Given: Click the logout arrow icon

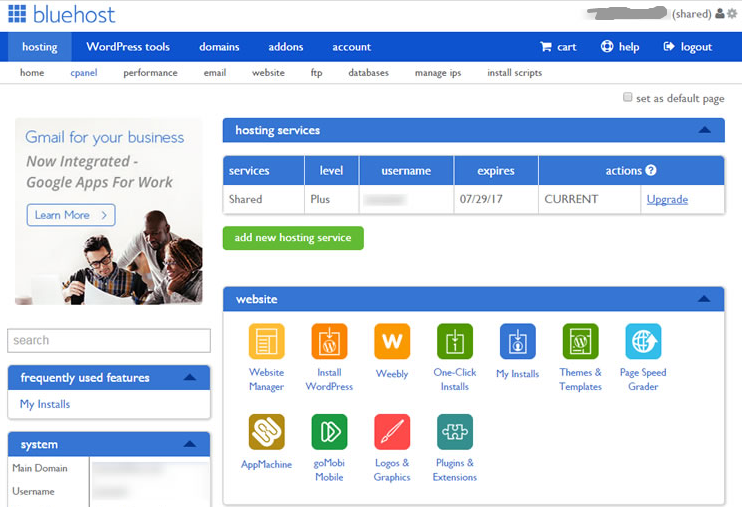Looking at the screenshot, I should [x=669, y=46].
